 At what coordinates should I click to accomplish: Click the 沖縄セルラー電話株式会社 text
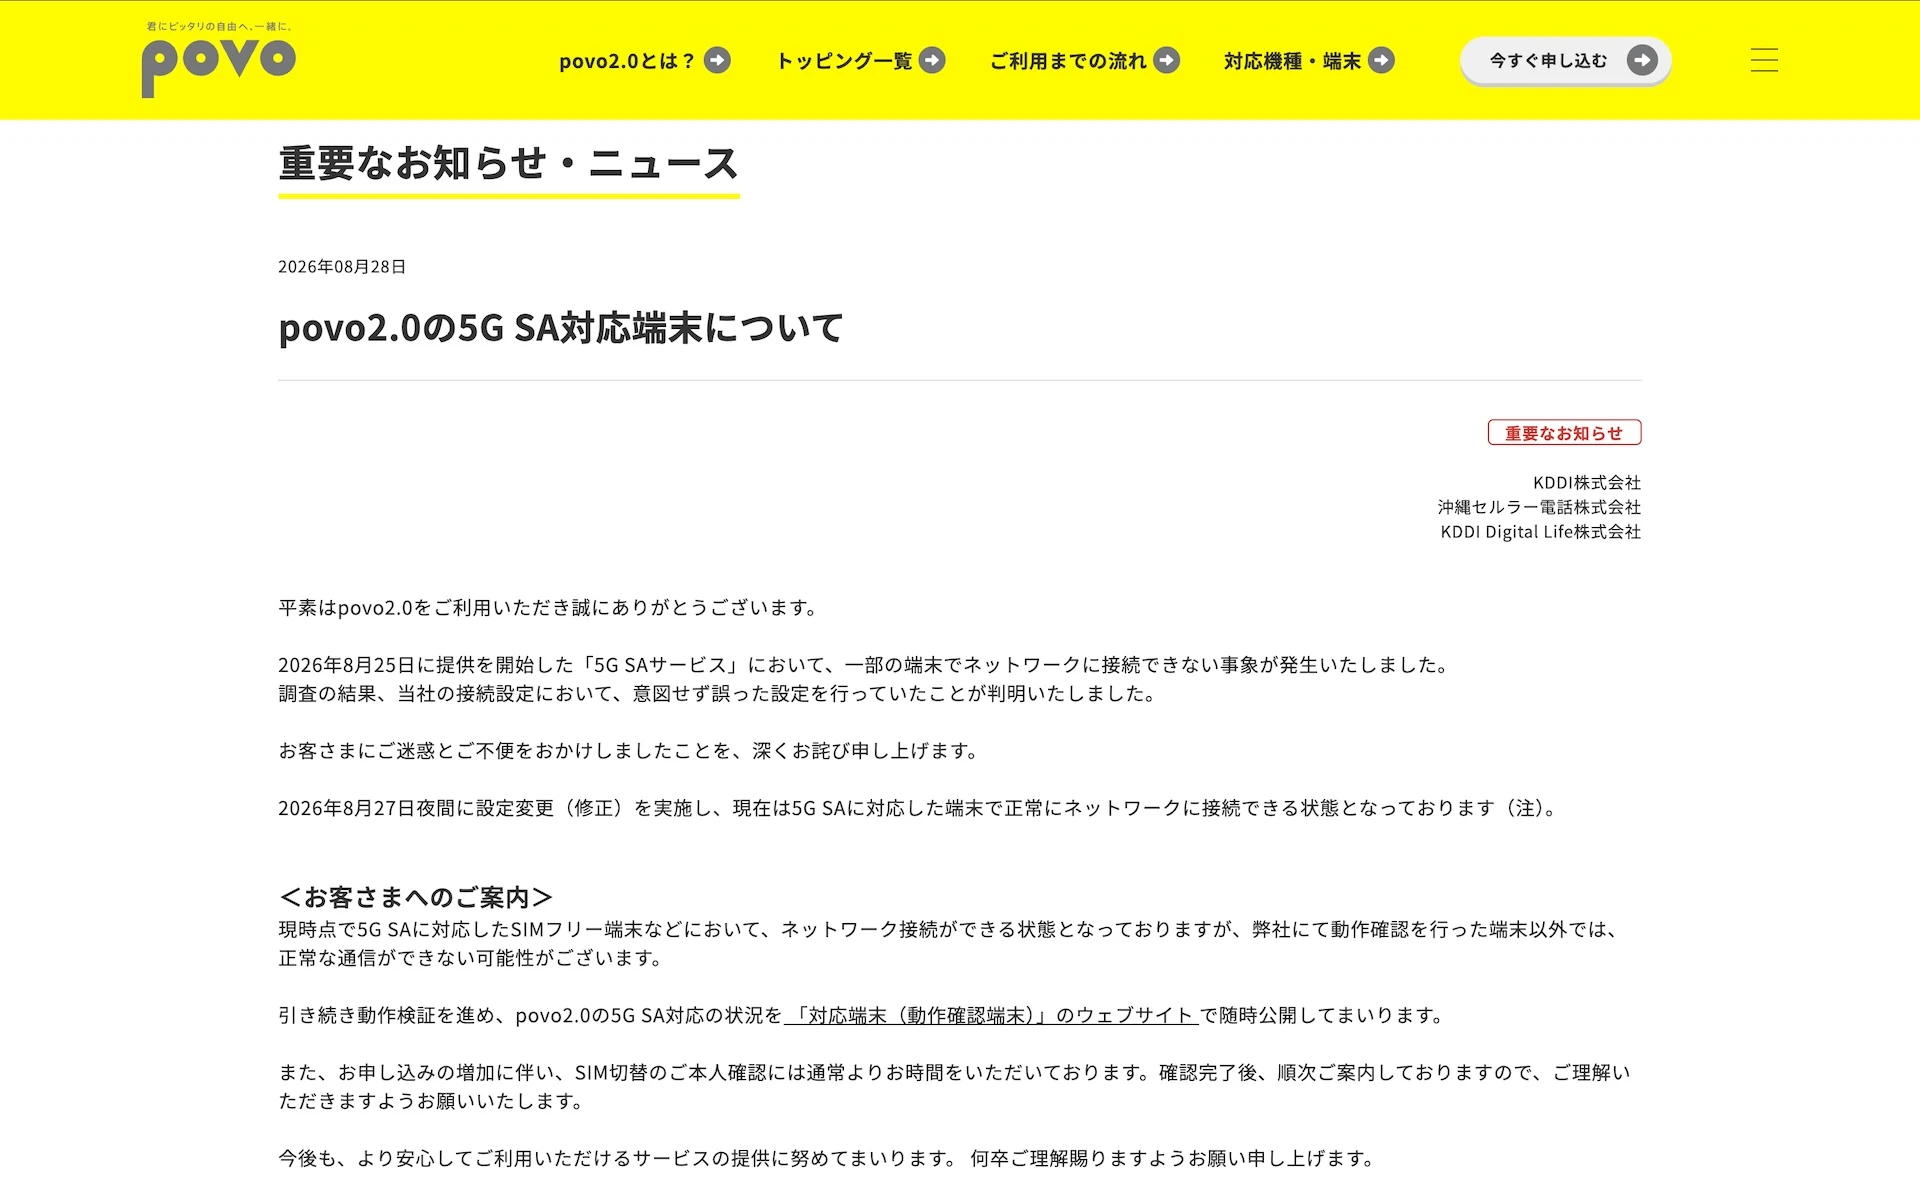point(1540,508)
